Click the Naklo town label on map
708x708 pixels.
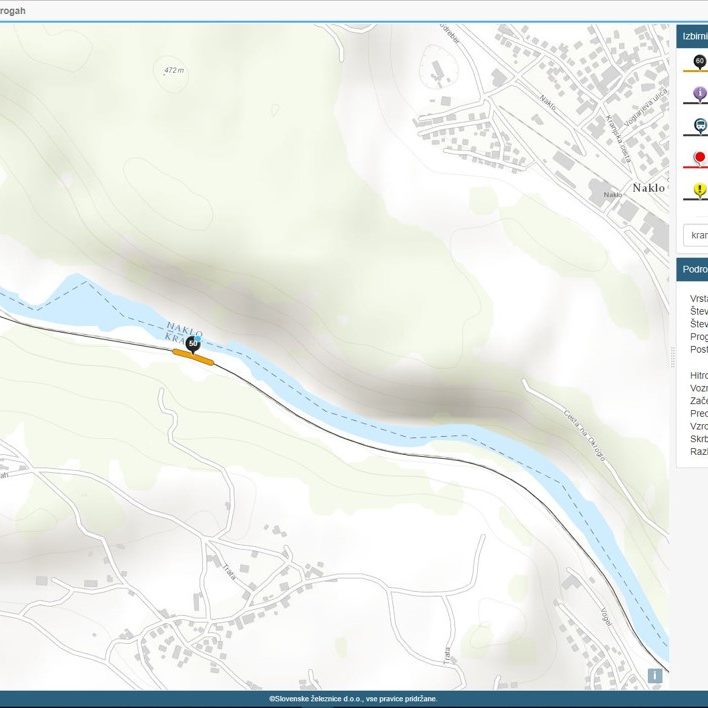click(x=650, y=215)
